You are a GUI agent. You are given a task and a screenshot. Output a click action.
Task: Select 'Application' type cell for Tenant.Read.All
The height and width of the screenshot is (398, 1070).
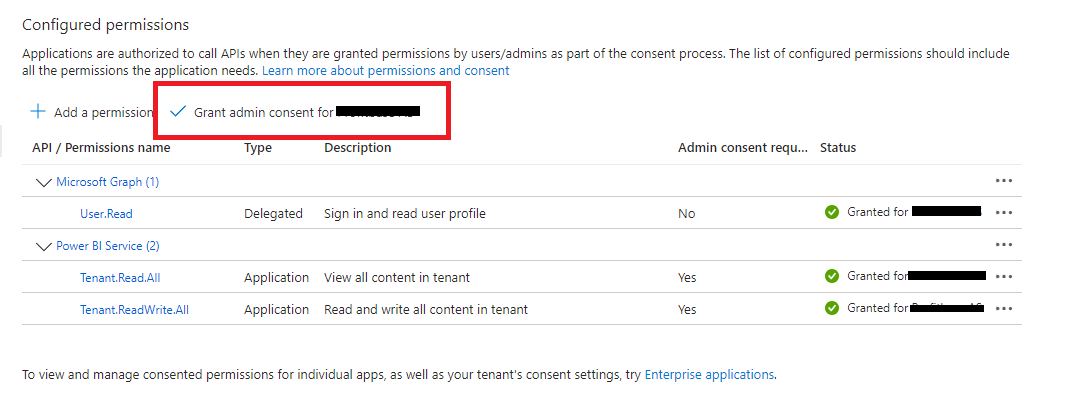[x=276, y=278]
